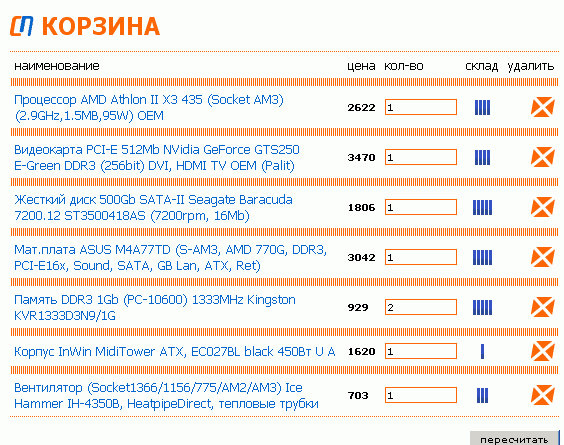Delete the ASUS M4A77TD motherboard item
The image size is (564, 445).
pos(542,257)
